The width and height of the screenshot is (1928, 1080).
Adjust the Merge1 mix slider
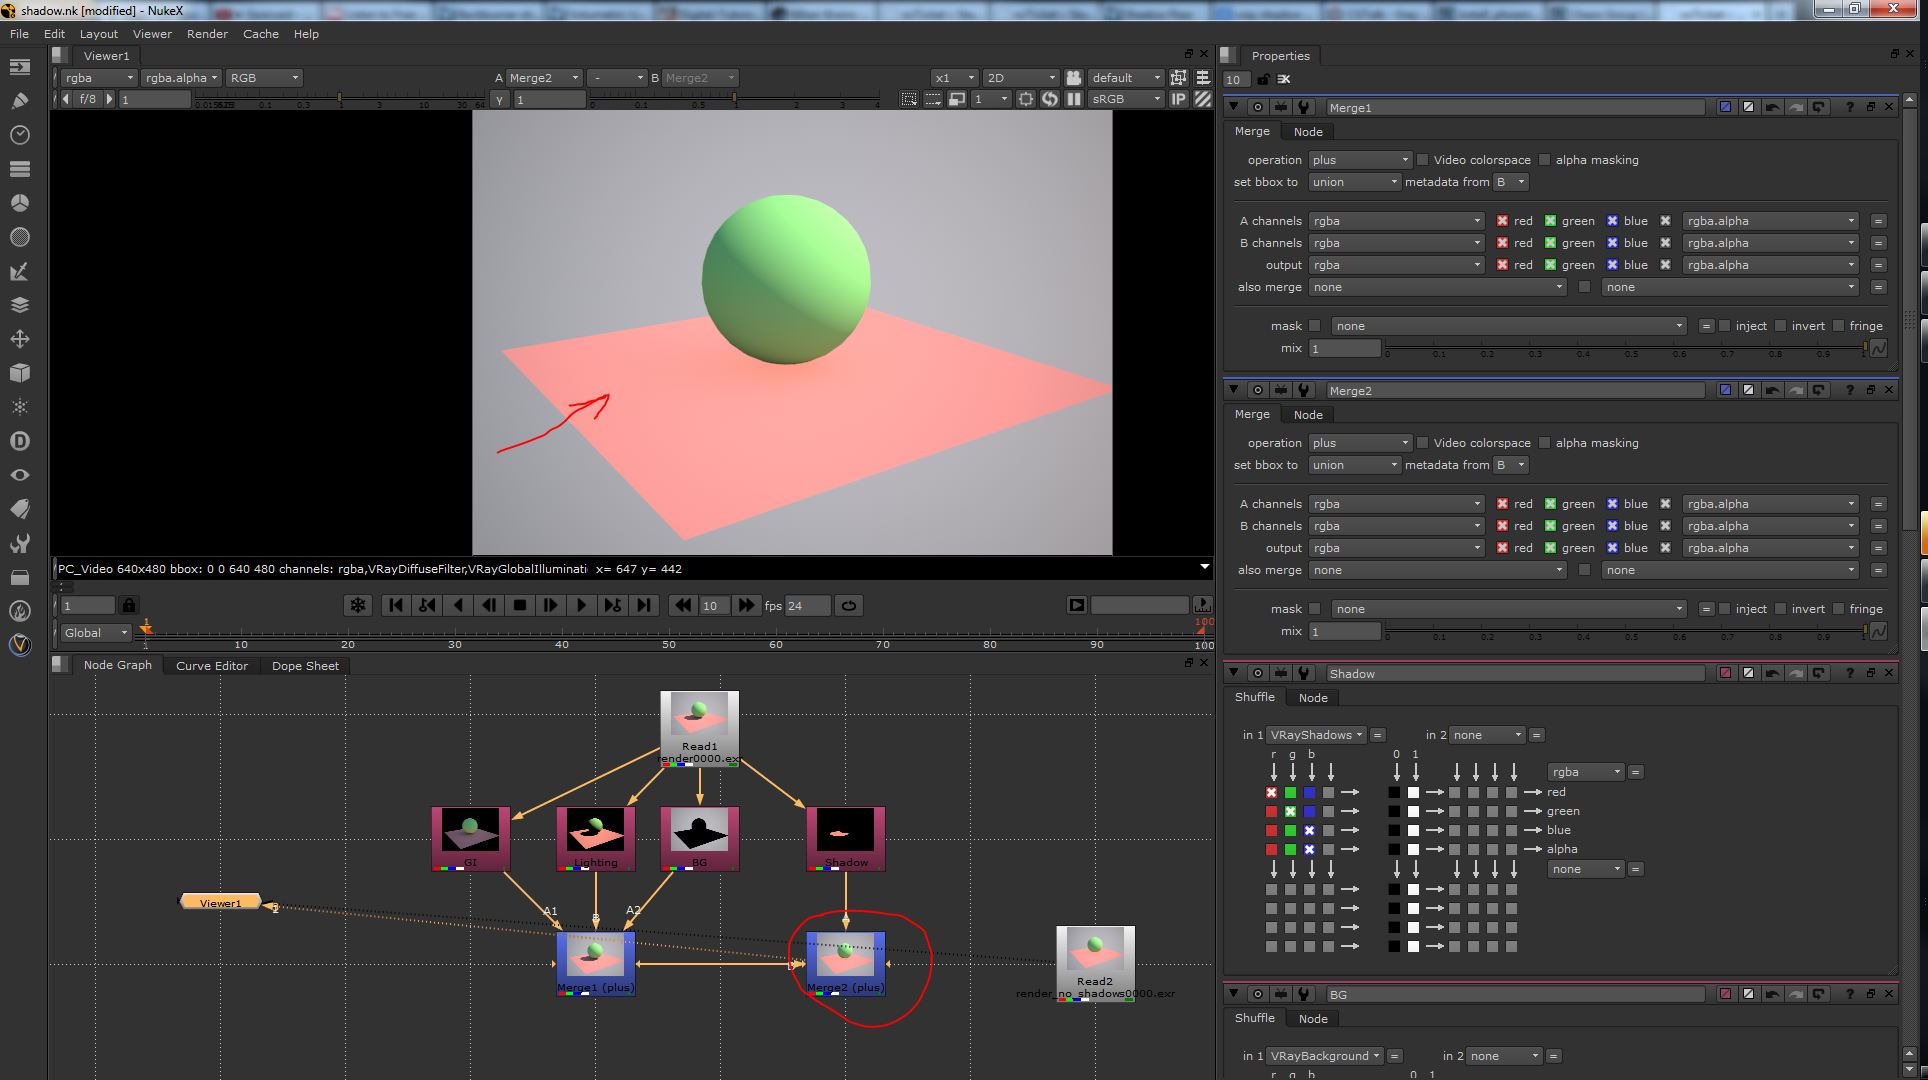tap(1625, 348)
